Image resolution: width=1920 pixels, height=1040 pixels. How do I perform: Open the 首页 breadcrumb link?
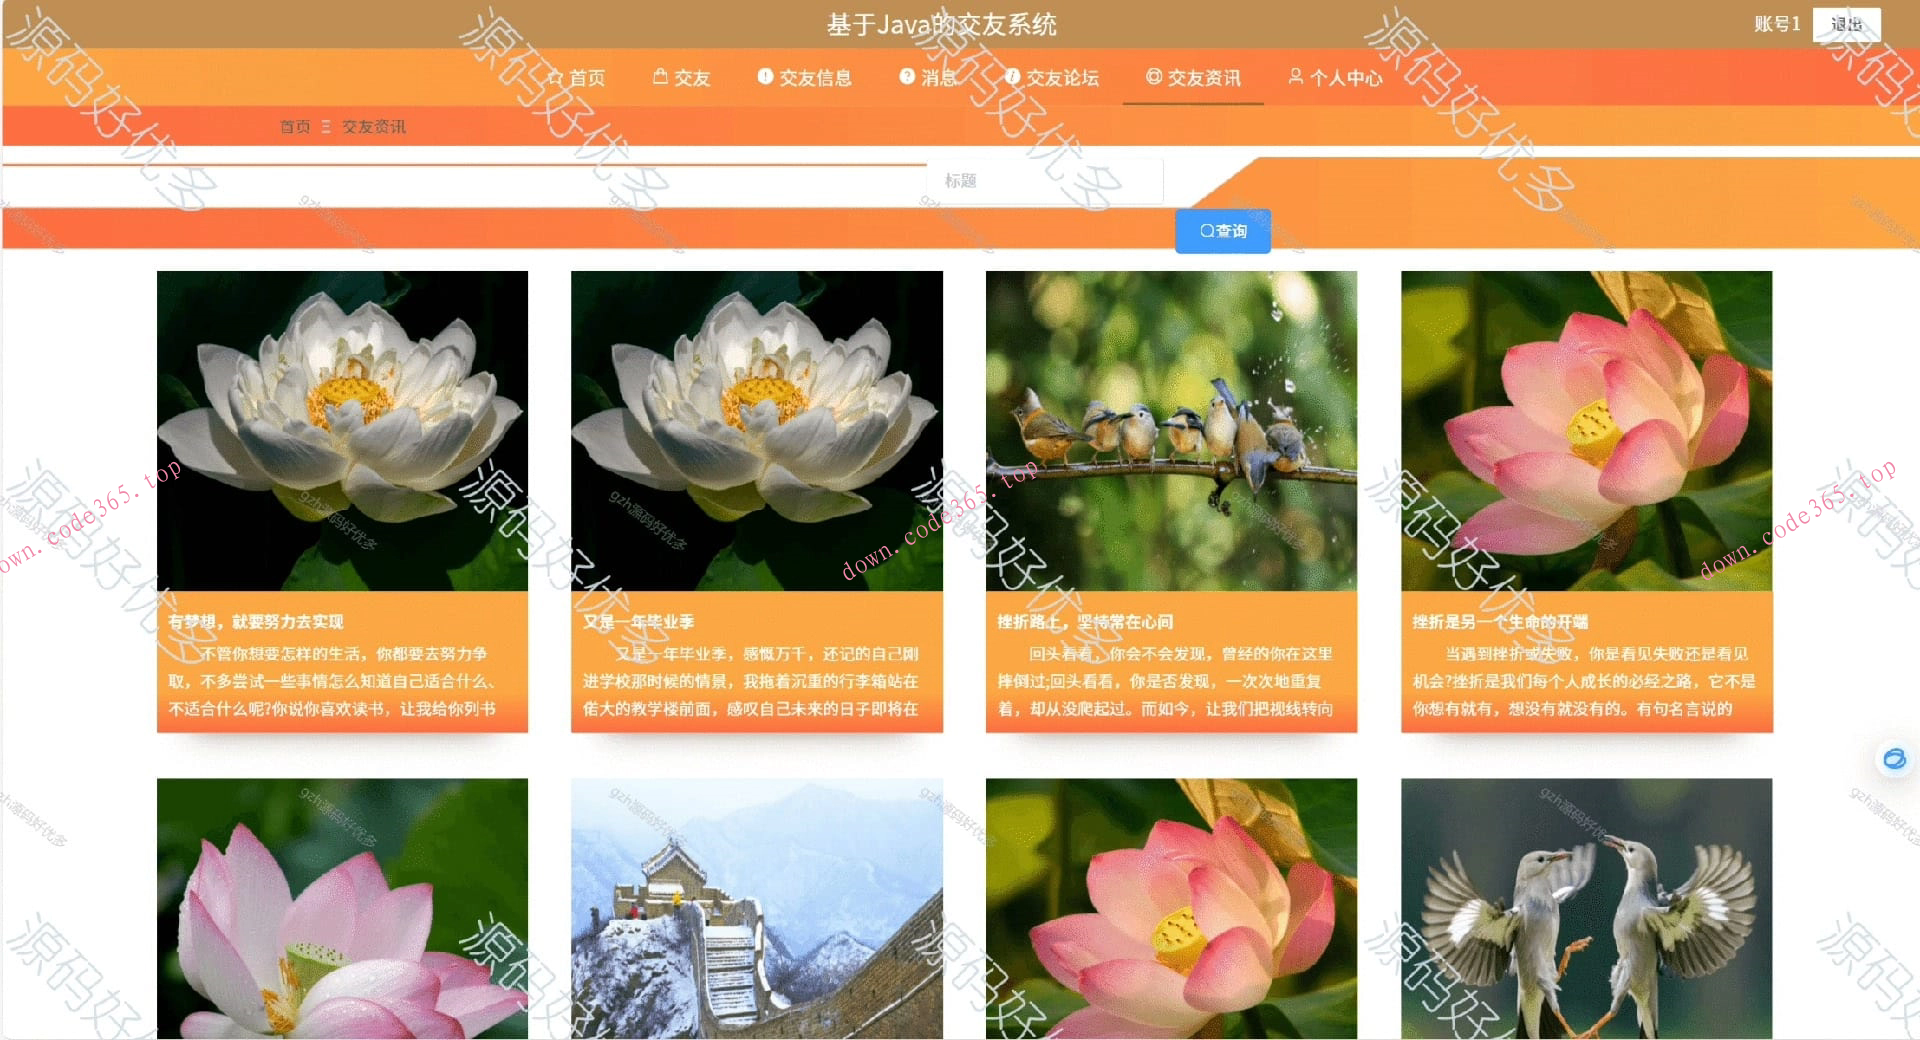pos(295,127)
